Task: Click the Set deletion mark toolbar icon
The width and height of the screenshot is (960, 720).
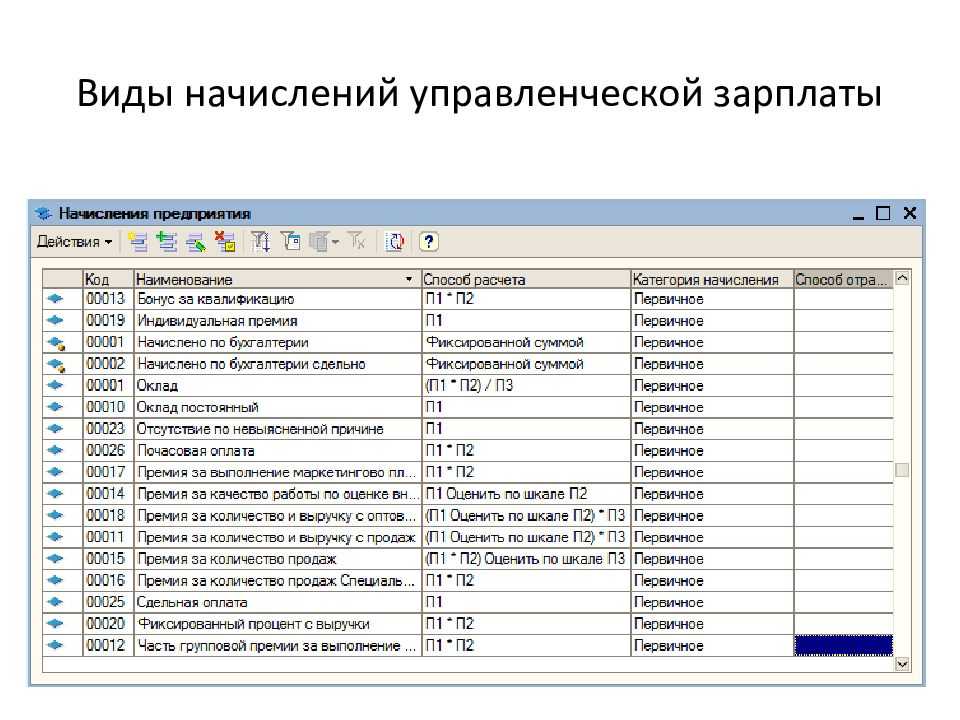Action: pyautogui.click(x=225, y=242)
